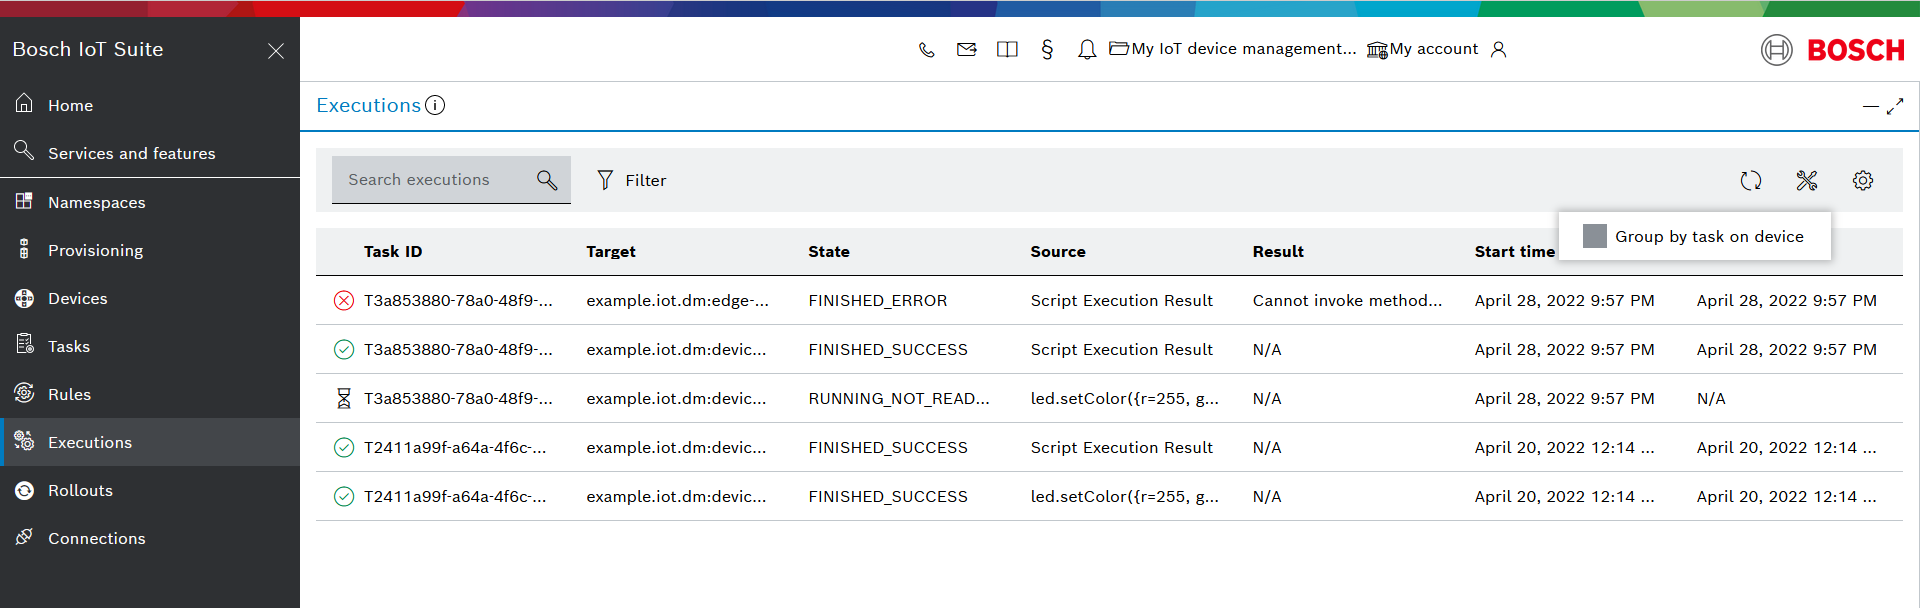
Task: Click Executions panel title
Action: coord(368,105)
